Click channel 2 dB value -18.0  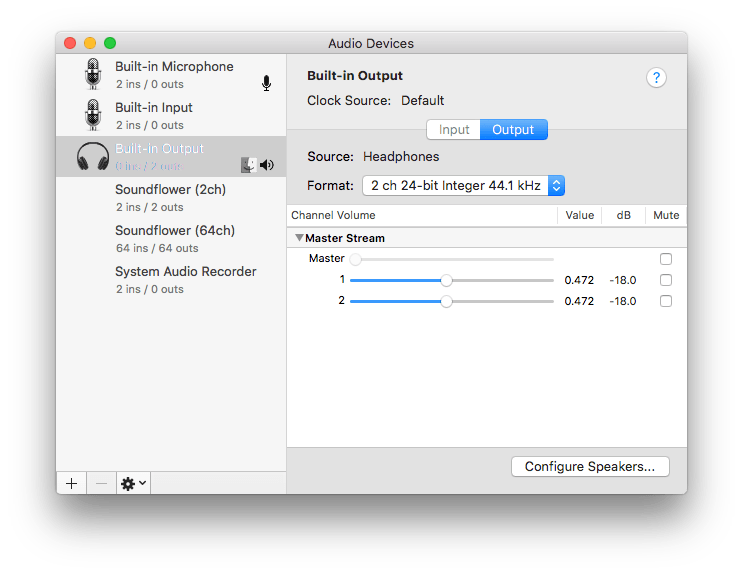[x=623, y=301]
